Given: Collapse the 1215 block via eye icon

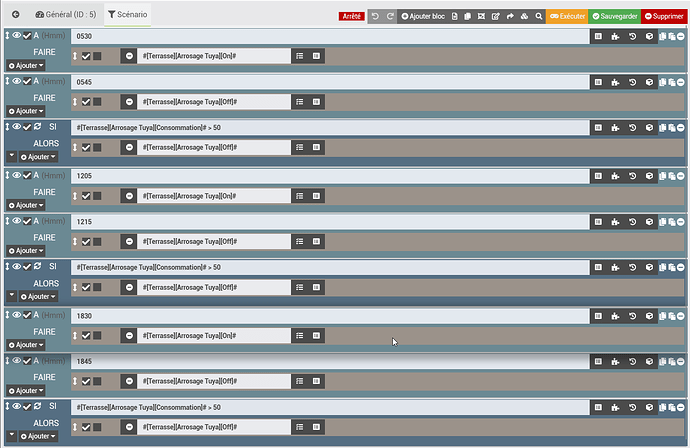Looking at the screenshot, I should tap(16, 221).
